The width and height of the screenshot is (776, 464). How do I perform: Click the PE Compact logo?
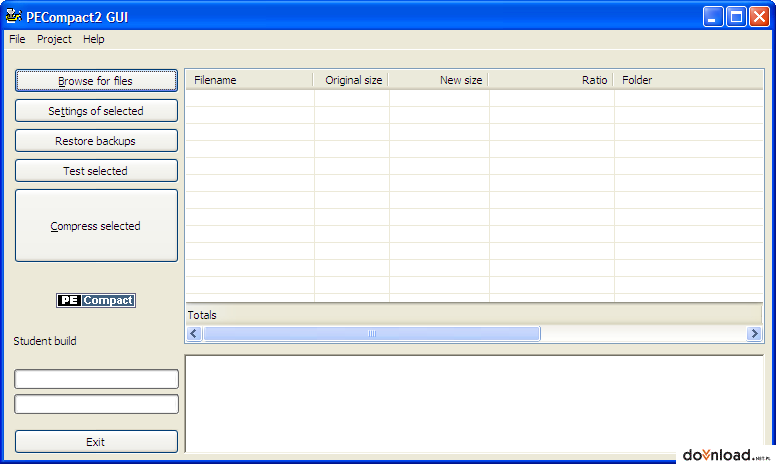pyautogui.click(x=96, y=300)
